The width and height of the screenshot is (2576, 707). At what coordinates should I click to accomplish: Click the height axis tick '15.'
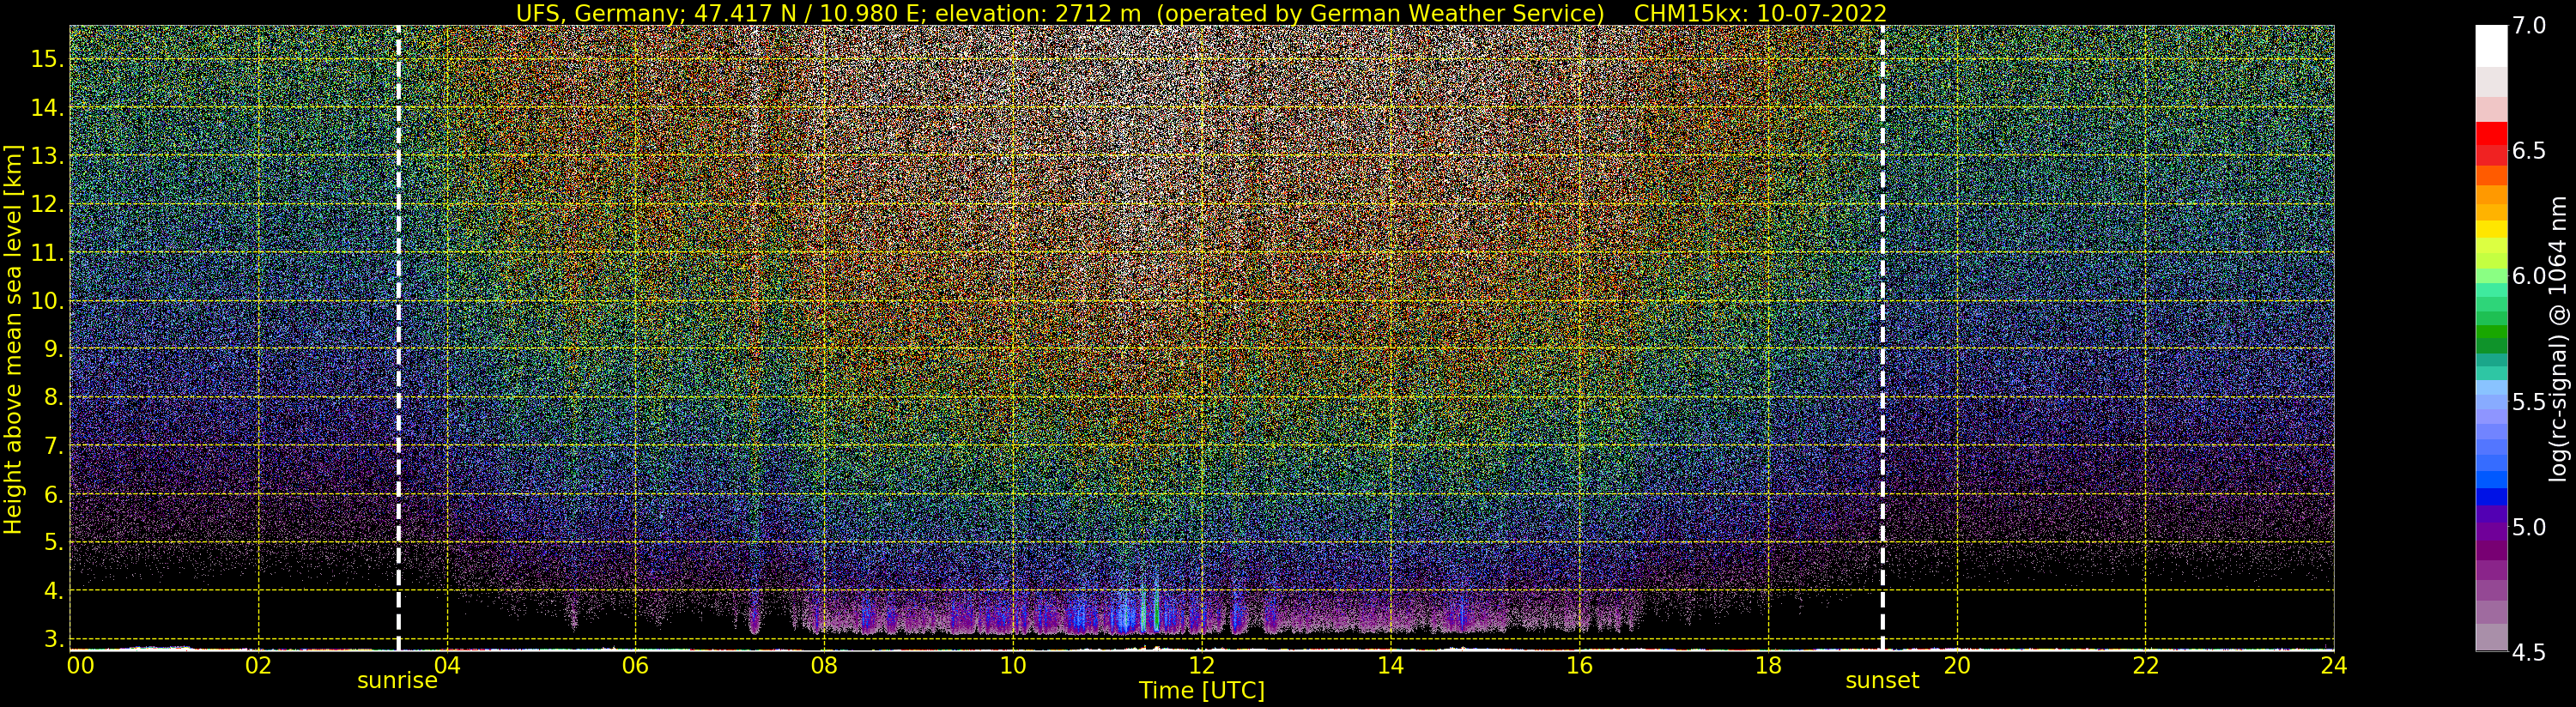(x=47, y=59)
